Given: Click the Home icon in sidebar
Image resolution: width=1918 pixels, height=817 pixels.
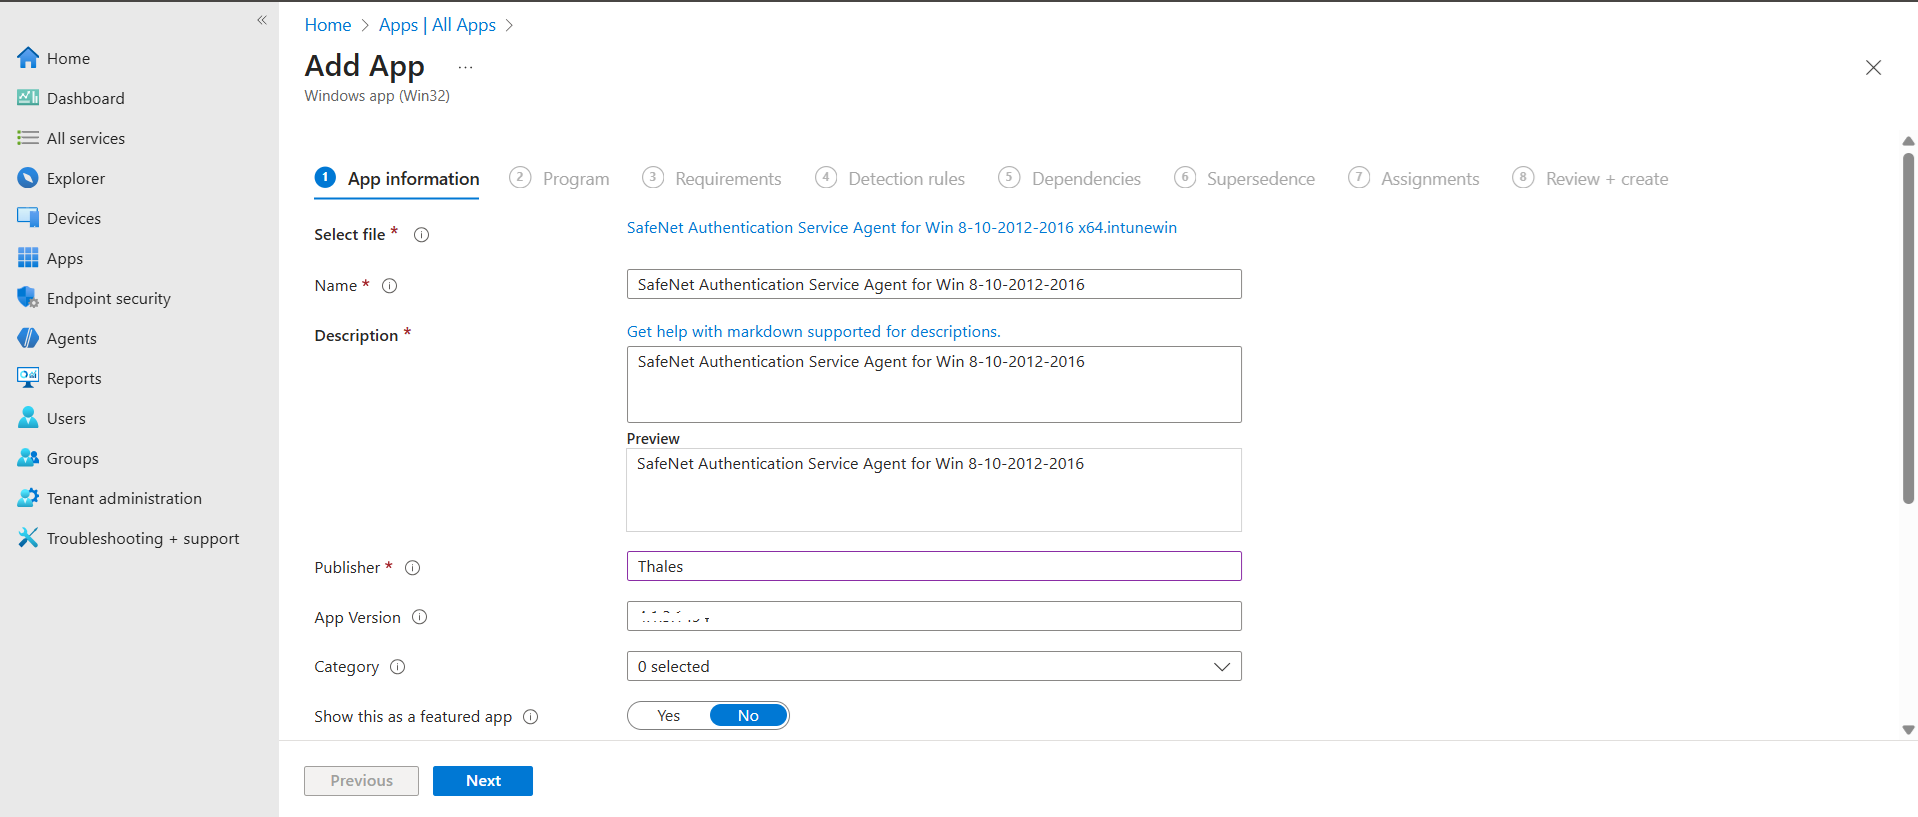Looking at the screenshot, I should click(28, 58).
